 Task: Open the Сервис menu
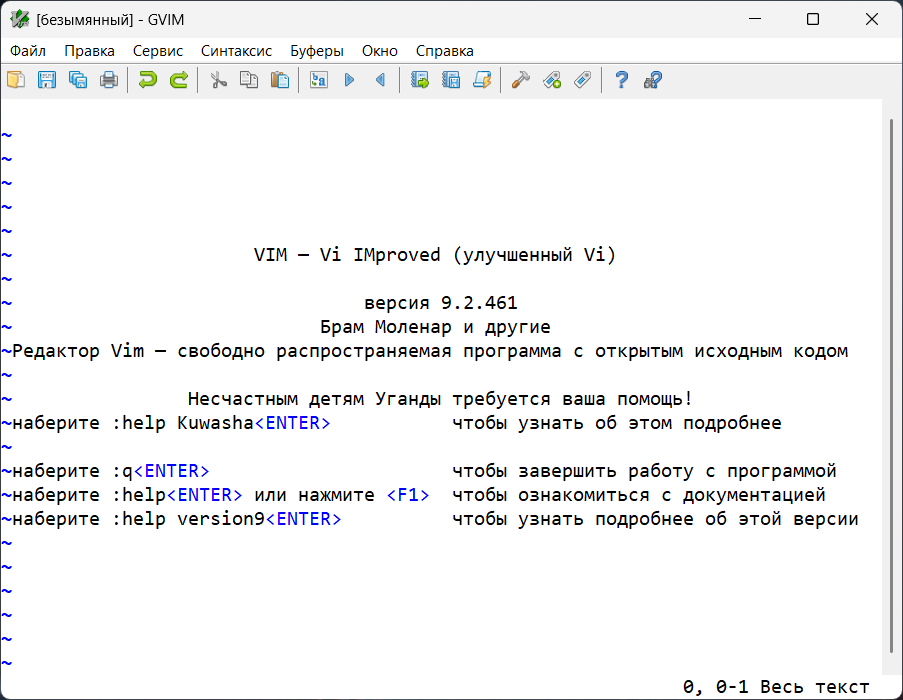pyautogui.click(x=158, y=51)
